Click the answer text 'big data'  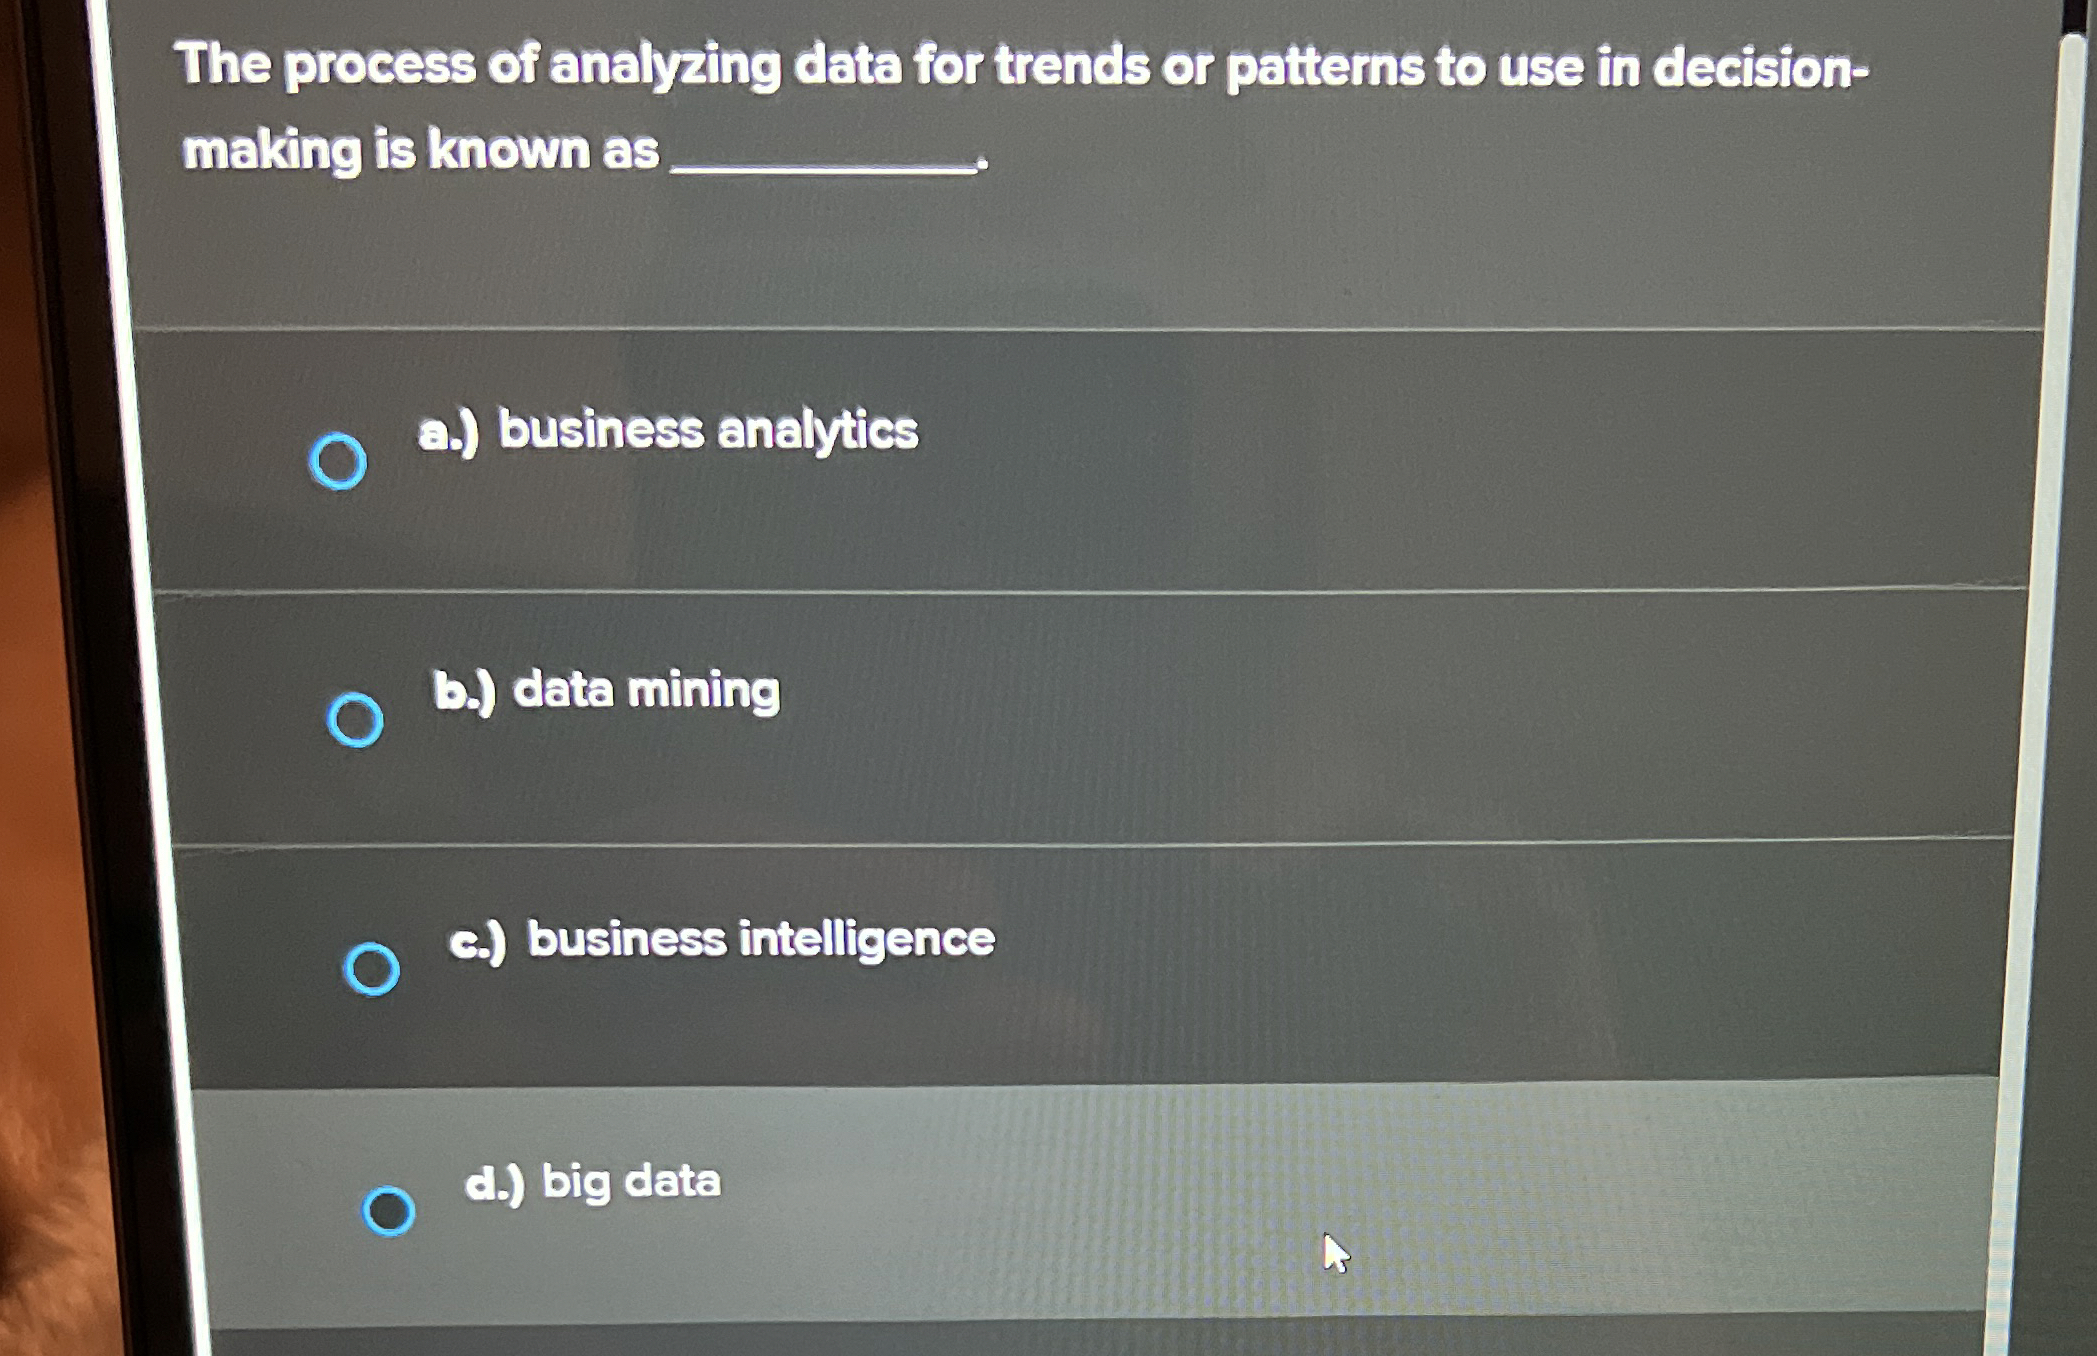click(x=590, y=1182)
